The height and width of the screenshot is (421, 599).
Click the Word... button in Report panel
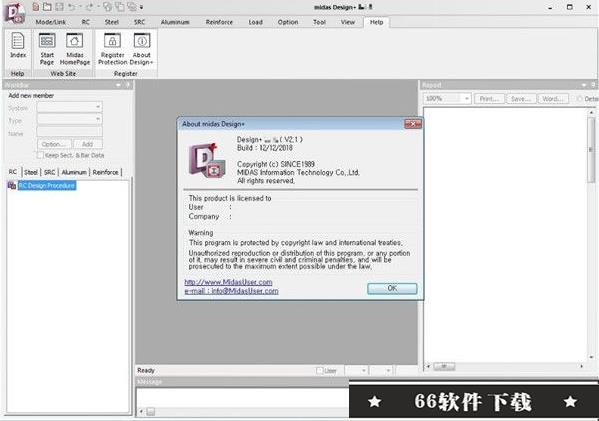click(553, 99)
